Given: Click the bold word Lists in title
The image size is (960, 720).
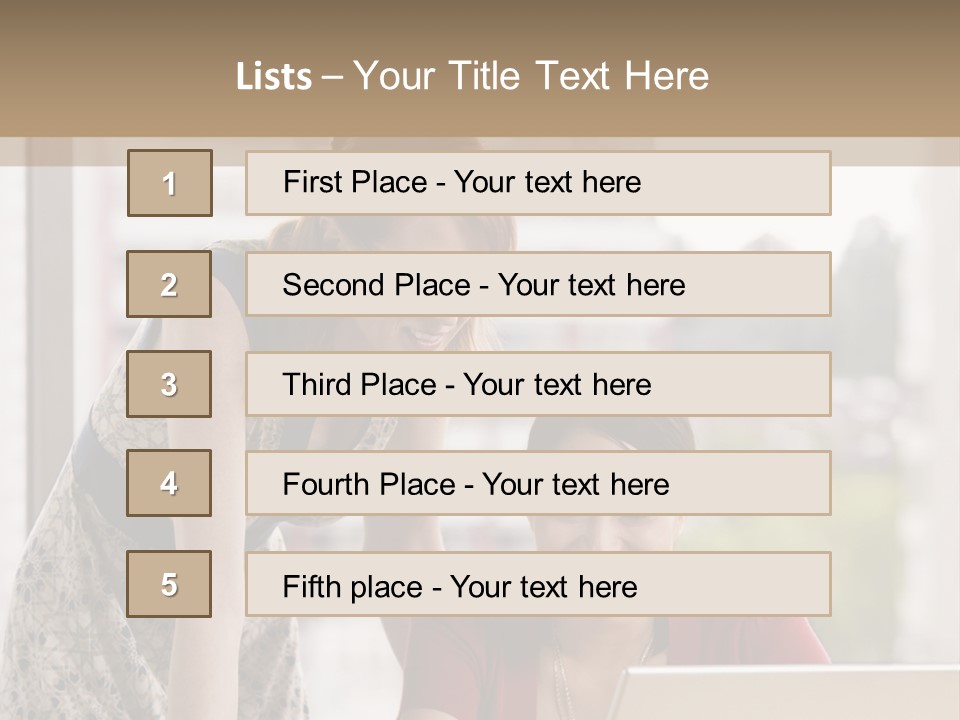Looking at the screenshot, I should [x=274, y=77].
